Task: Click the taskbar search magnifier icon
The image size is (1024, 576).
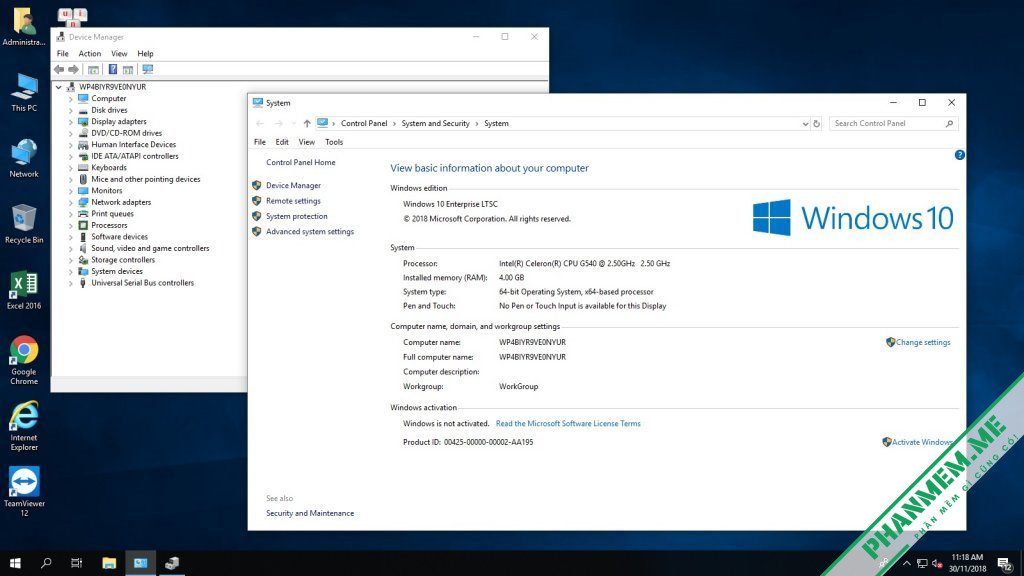Action: [x=46, y=563]
